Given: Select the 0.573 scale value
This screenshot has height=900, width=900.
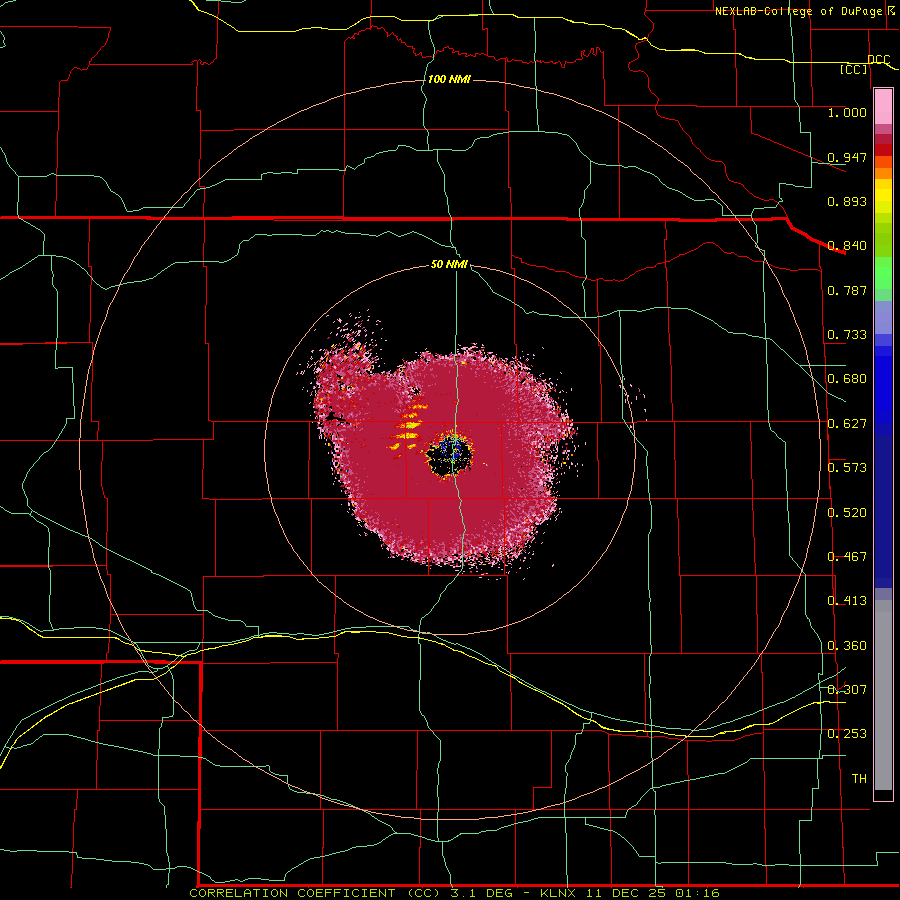Looking at the screenshot, I should click(x=847, y=468).
